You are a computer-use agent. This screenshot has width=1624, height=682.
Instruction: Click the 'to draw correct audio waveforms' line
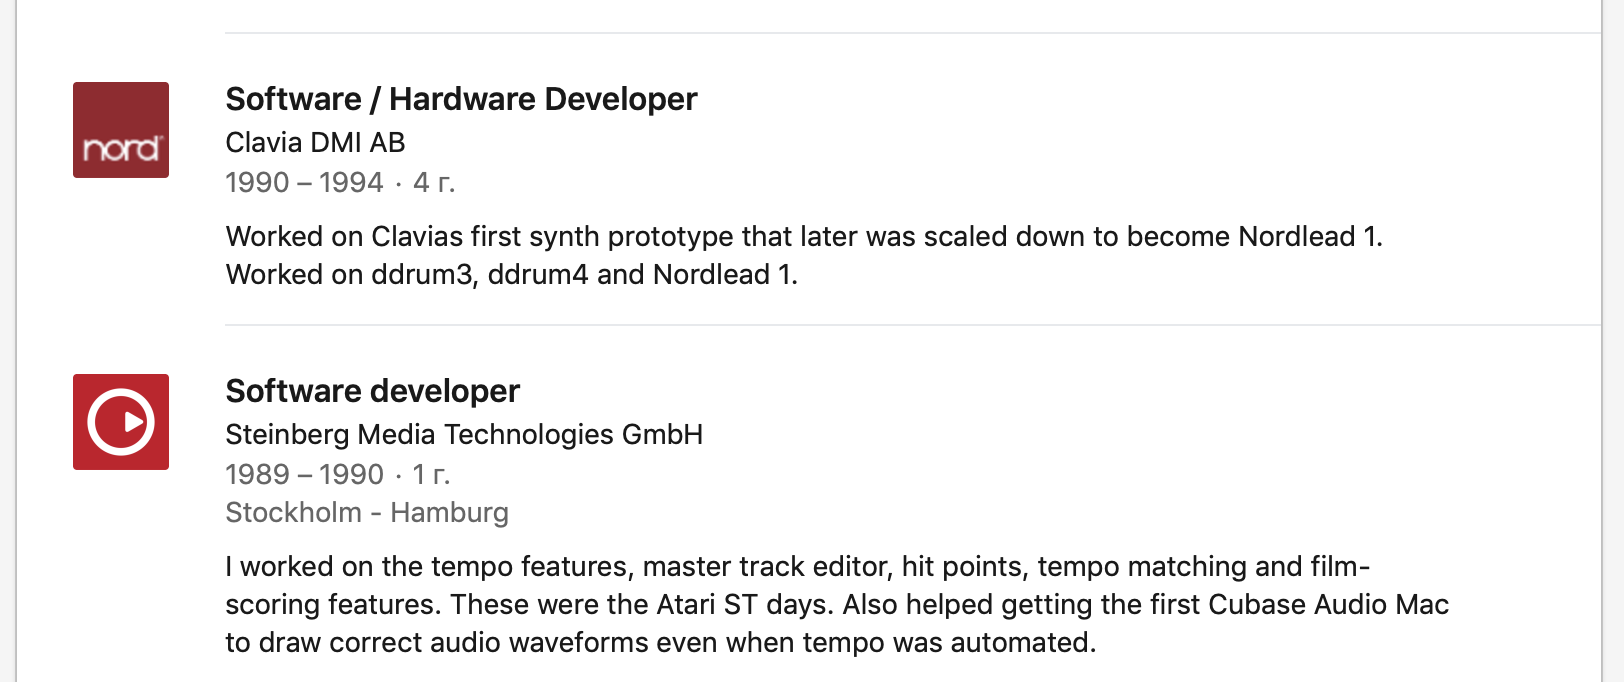point(661,643)
